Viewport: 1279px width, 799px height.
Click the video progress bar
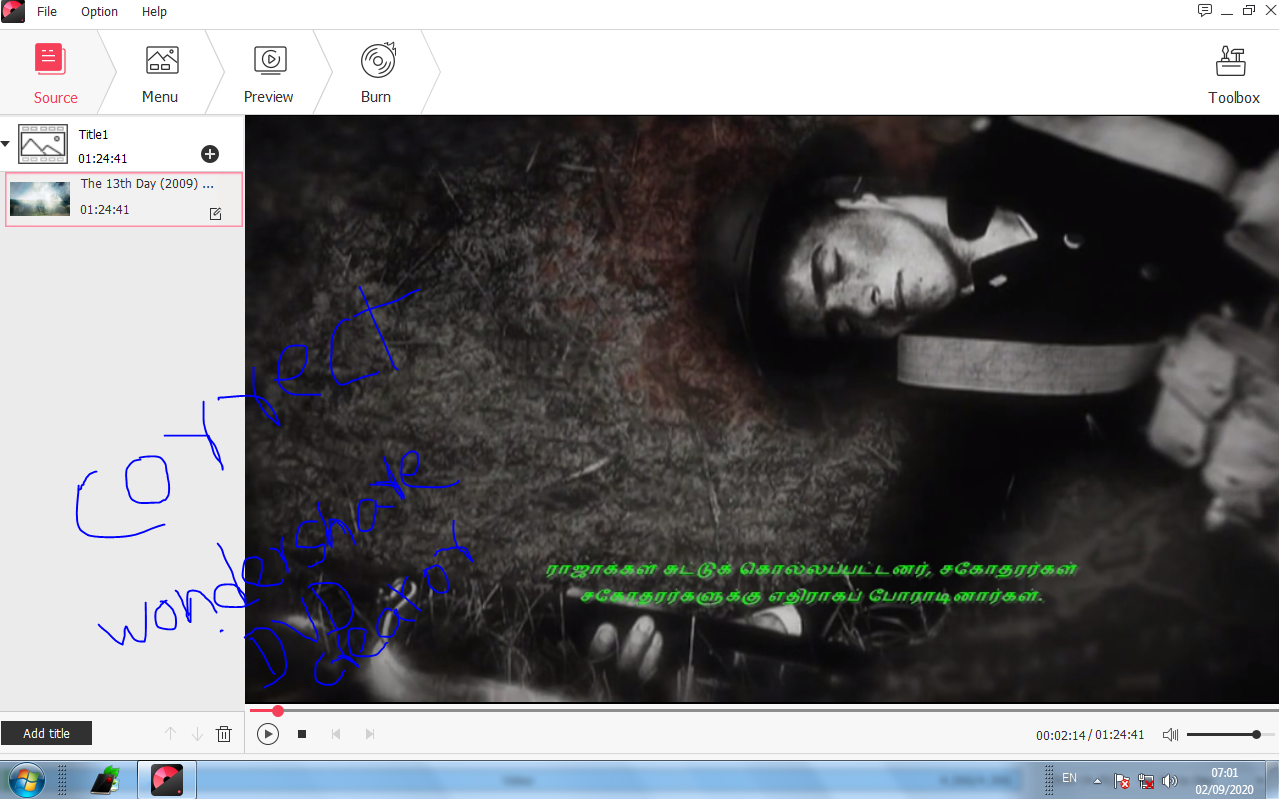(762, 711)
